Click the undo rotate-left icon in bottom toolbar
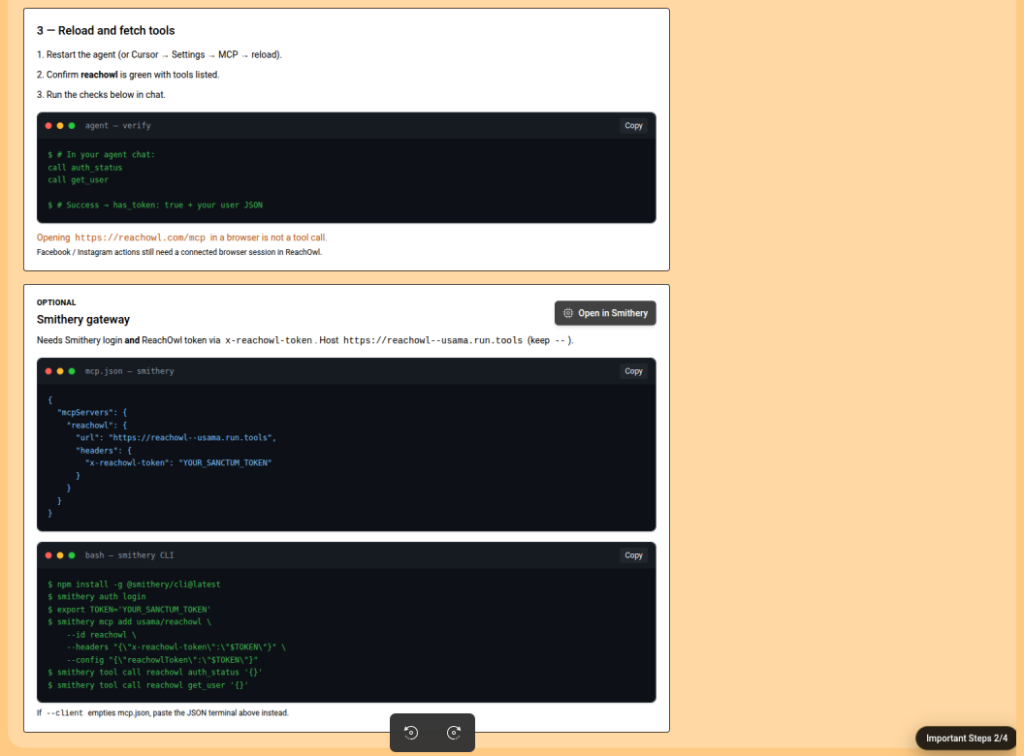Viewport: 1024px width, 756px height. click(x=411, y=732)
